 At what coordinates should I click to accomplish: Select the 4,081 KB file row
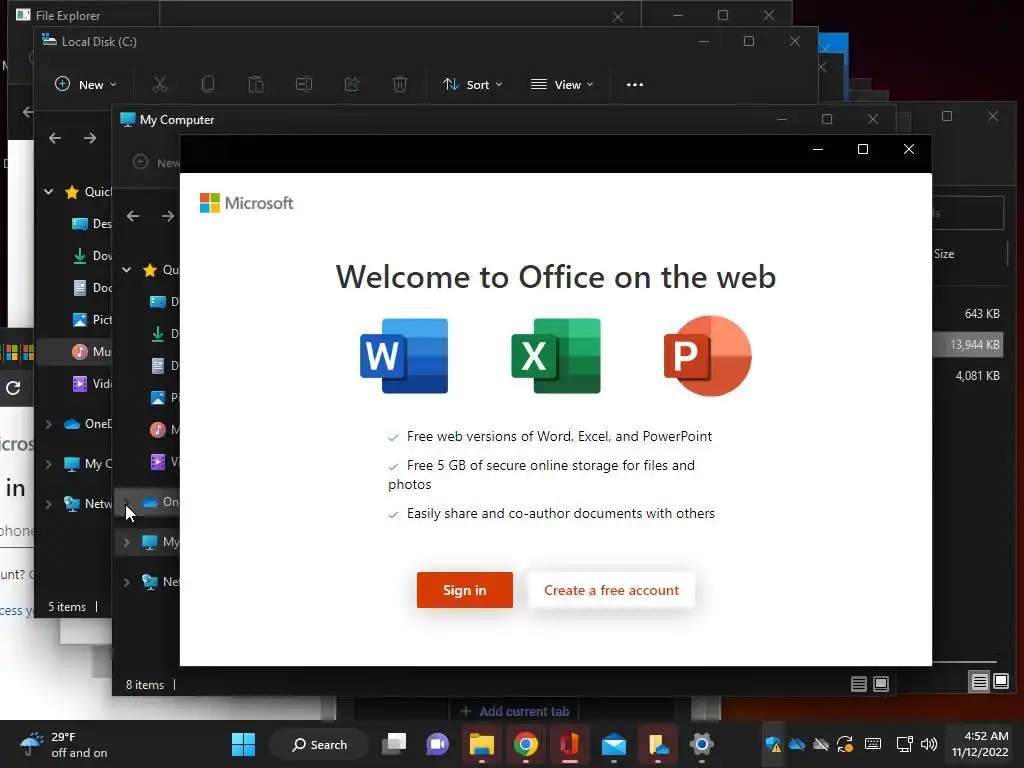coord(968,376)
